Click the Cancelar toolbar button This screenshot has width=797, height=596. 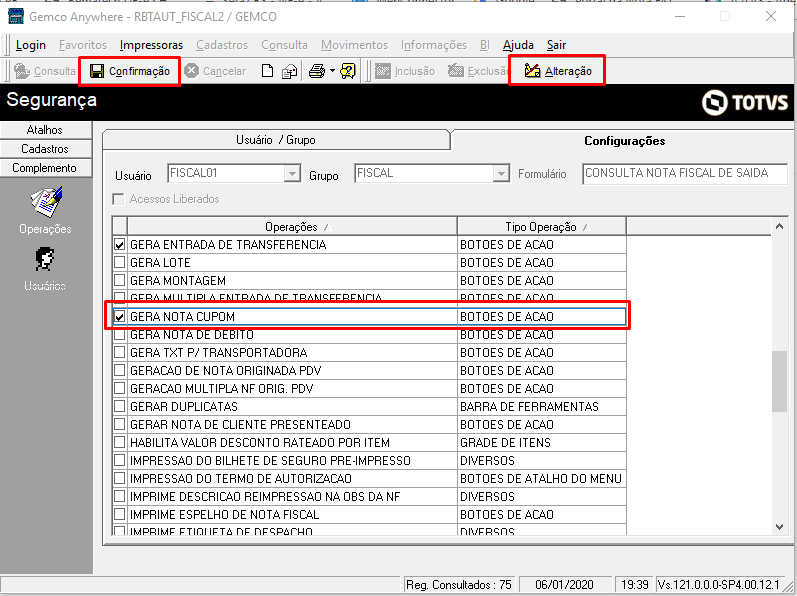point(216,71)
